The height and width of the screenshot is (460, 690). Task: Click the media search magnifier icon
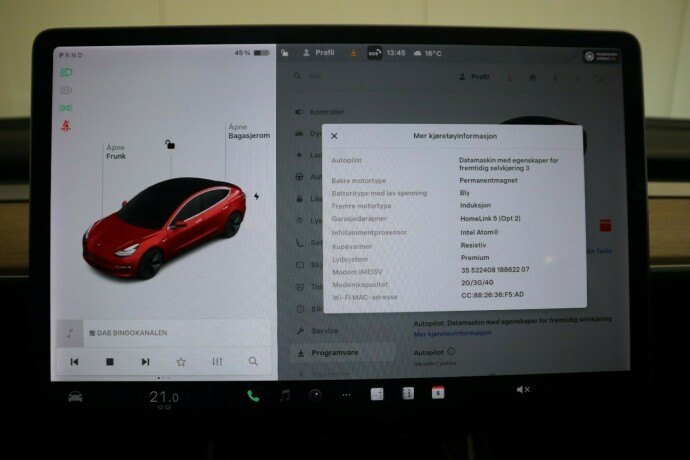(x=253, y=362)
